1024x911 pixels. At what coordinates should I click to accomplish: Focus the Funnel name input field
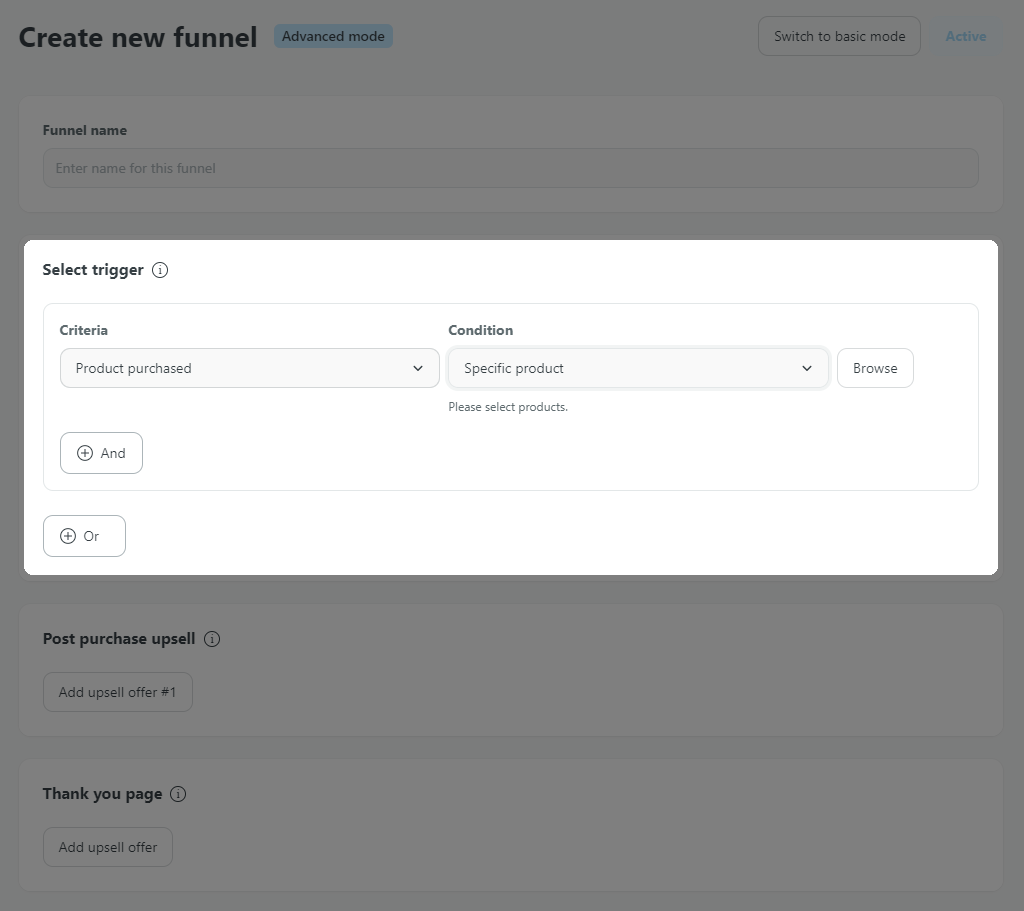511,168
